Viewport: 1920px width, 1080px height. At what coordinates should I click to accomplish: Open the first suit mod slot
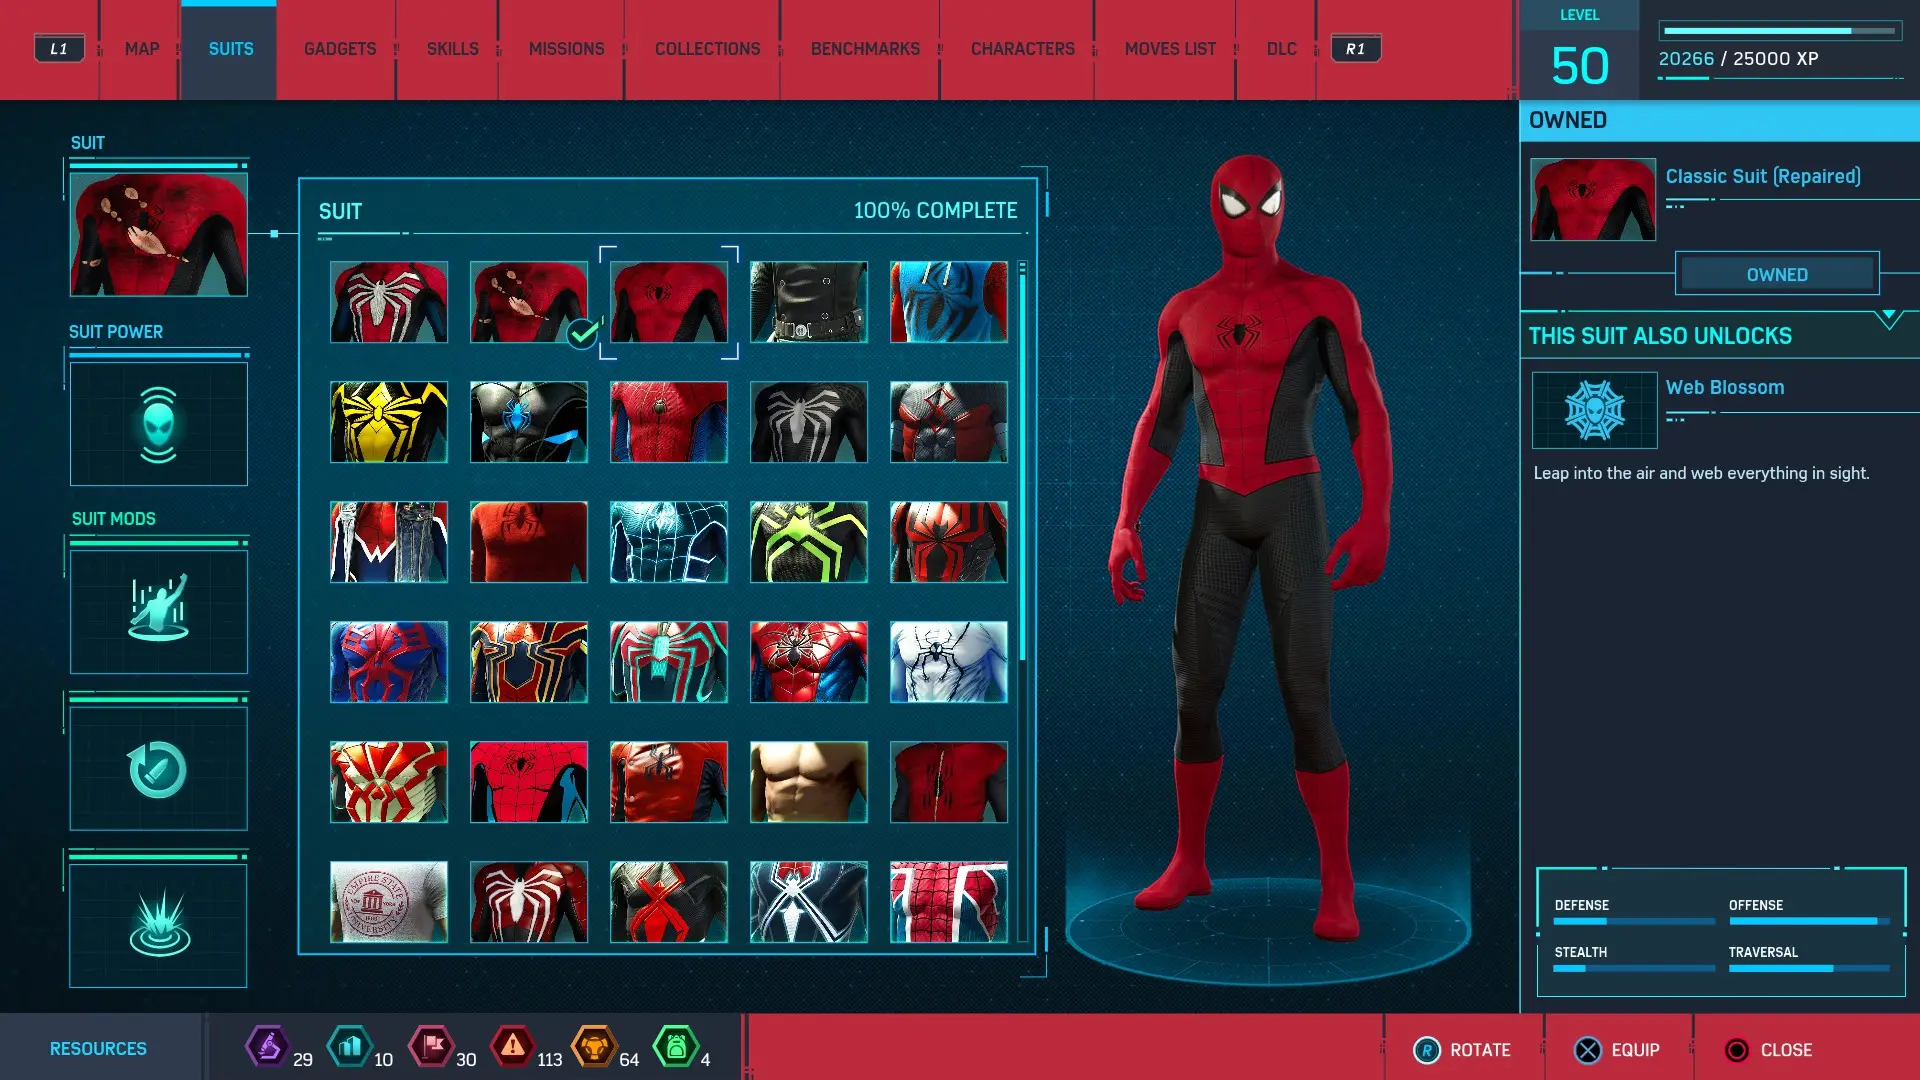[x=158, y=611]
